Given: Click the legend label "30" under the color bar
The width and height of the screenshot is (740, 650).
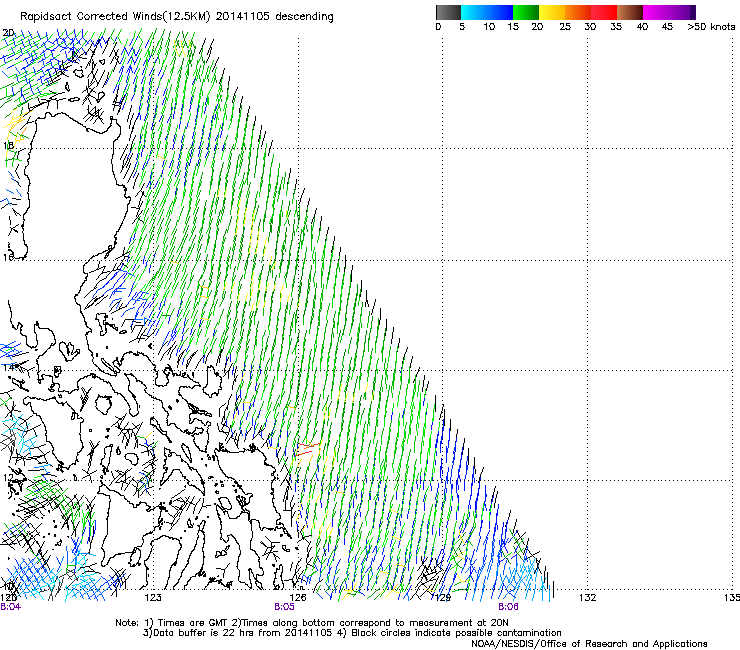Looking at the screenshot, I should click(590, 27).
